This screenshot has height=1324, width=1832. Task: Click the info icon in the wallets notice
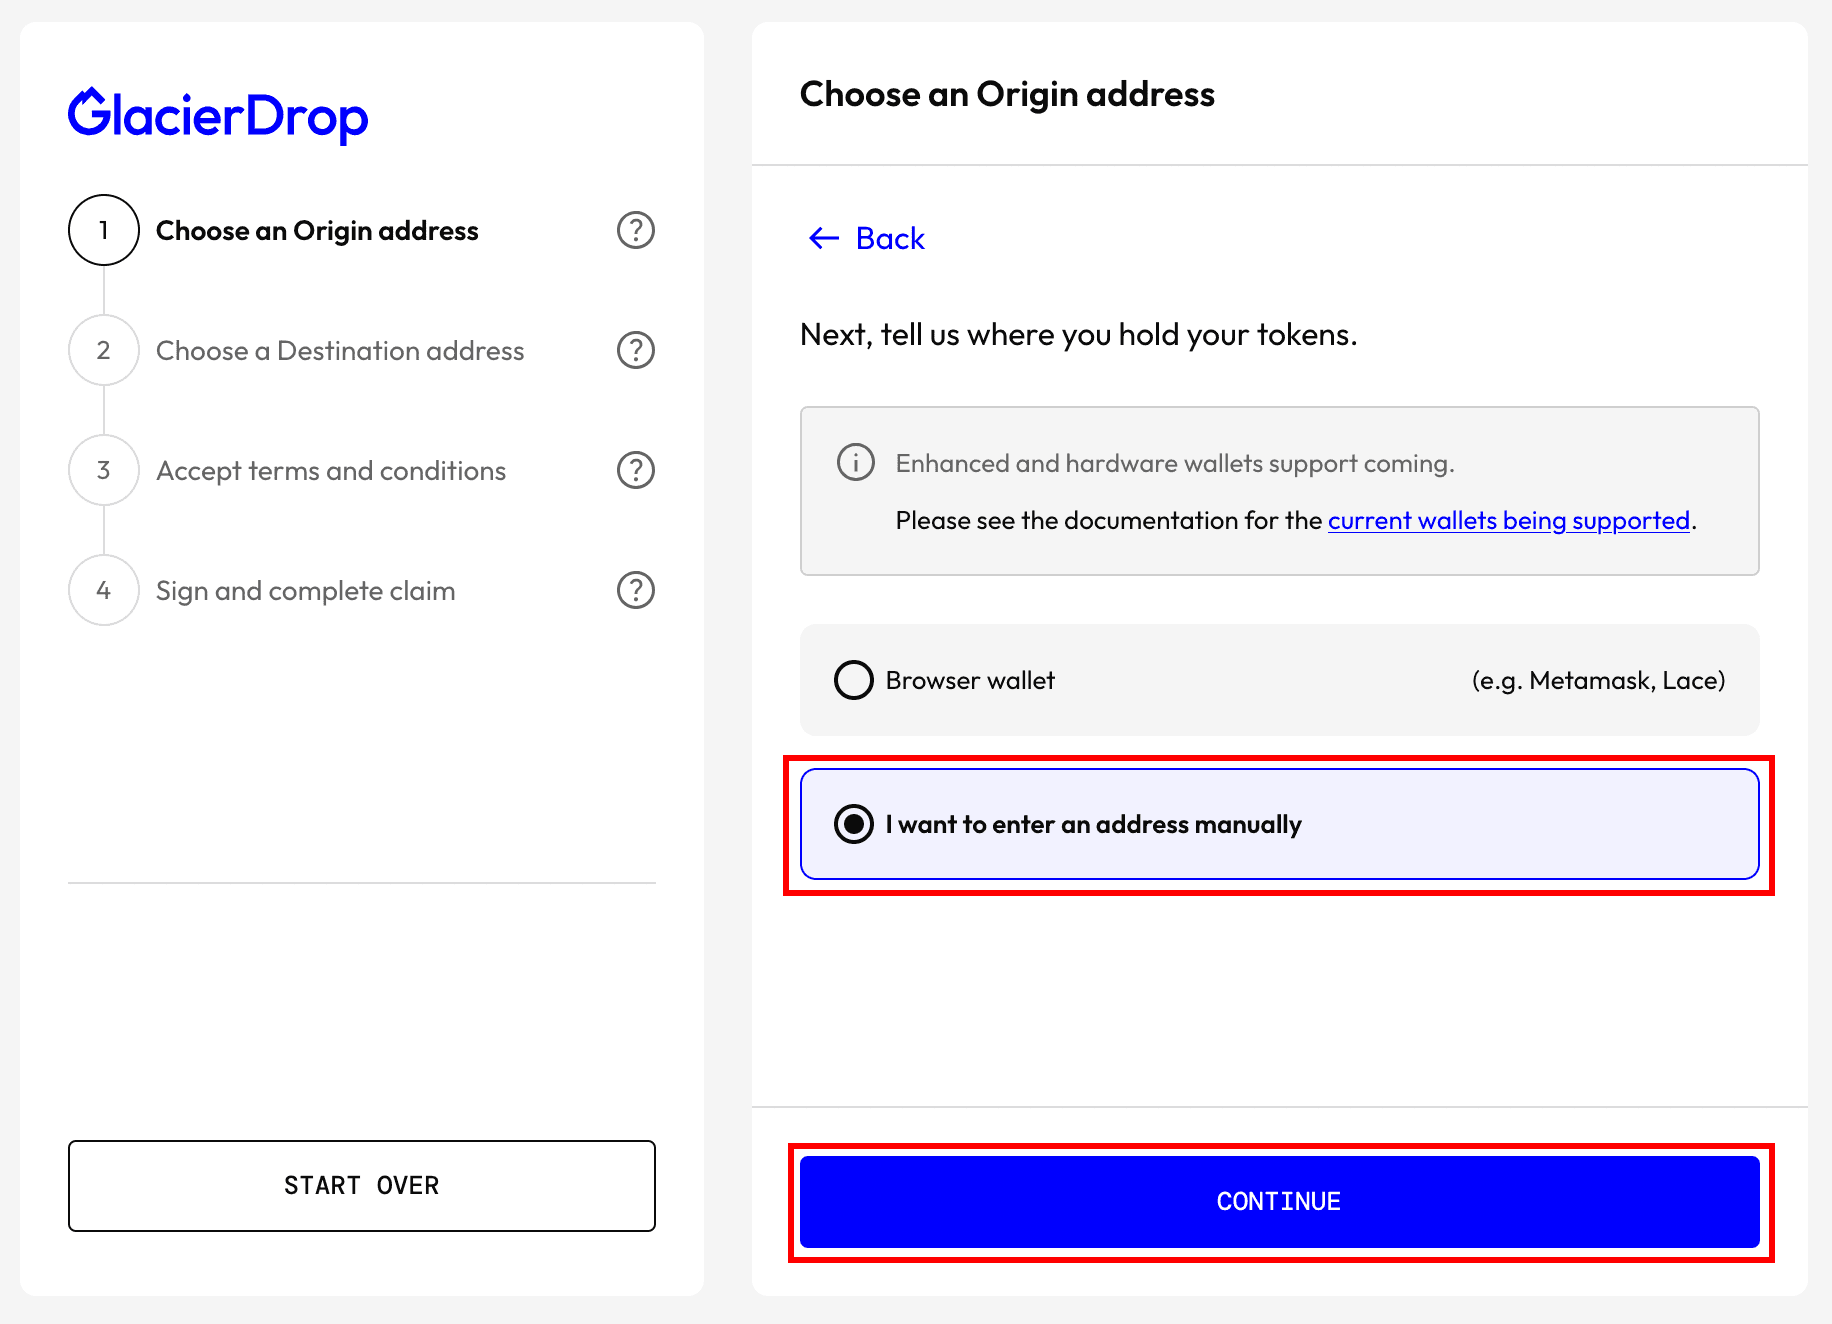coord(856,463)
